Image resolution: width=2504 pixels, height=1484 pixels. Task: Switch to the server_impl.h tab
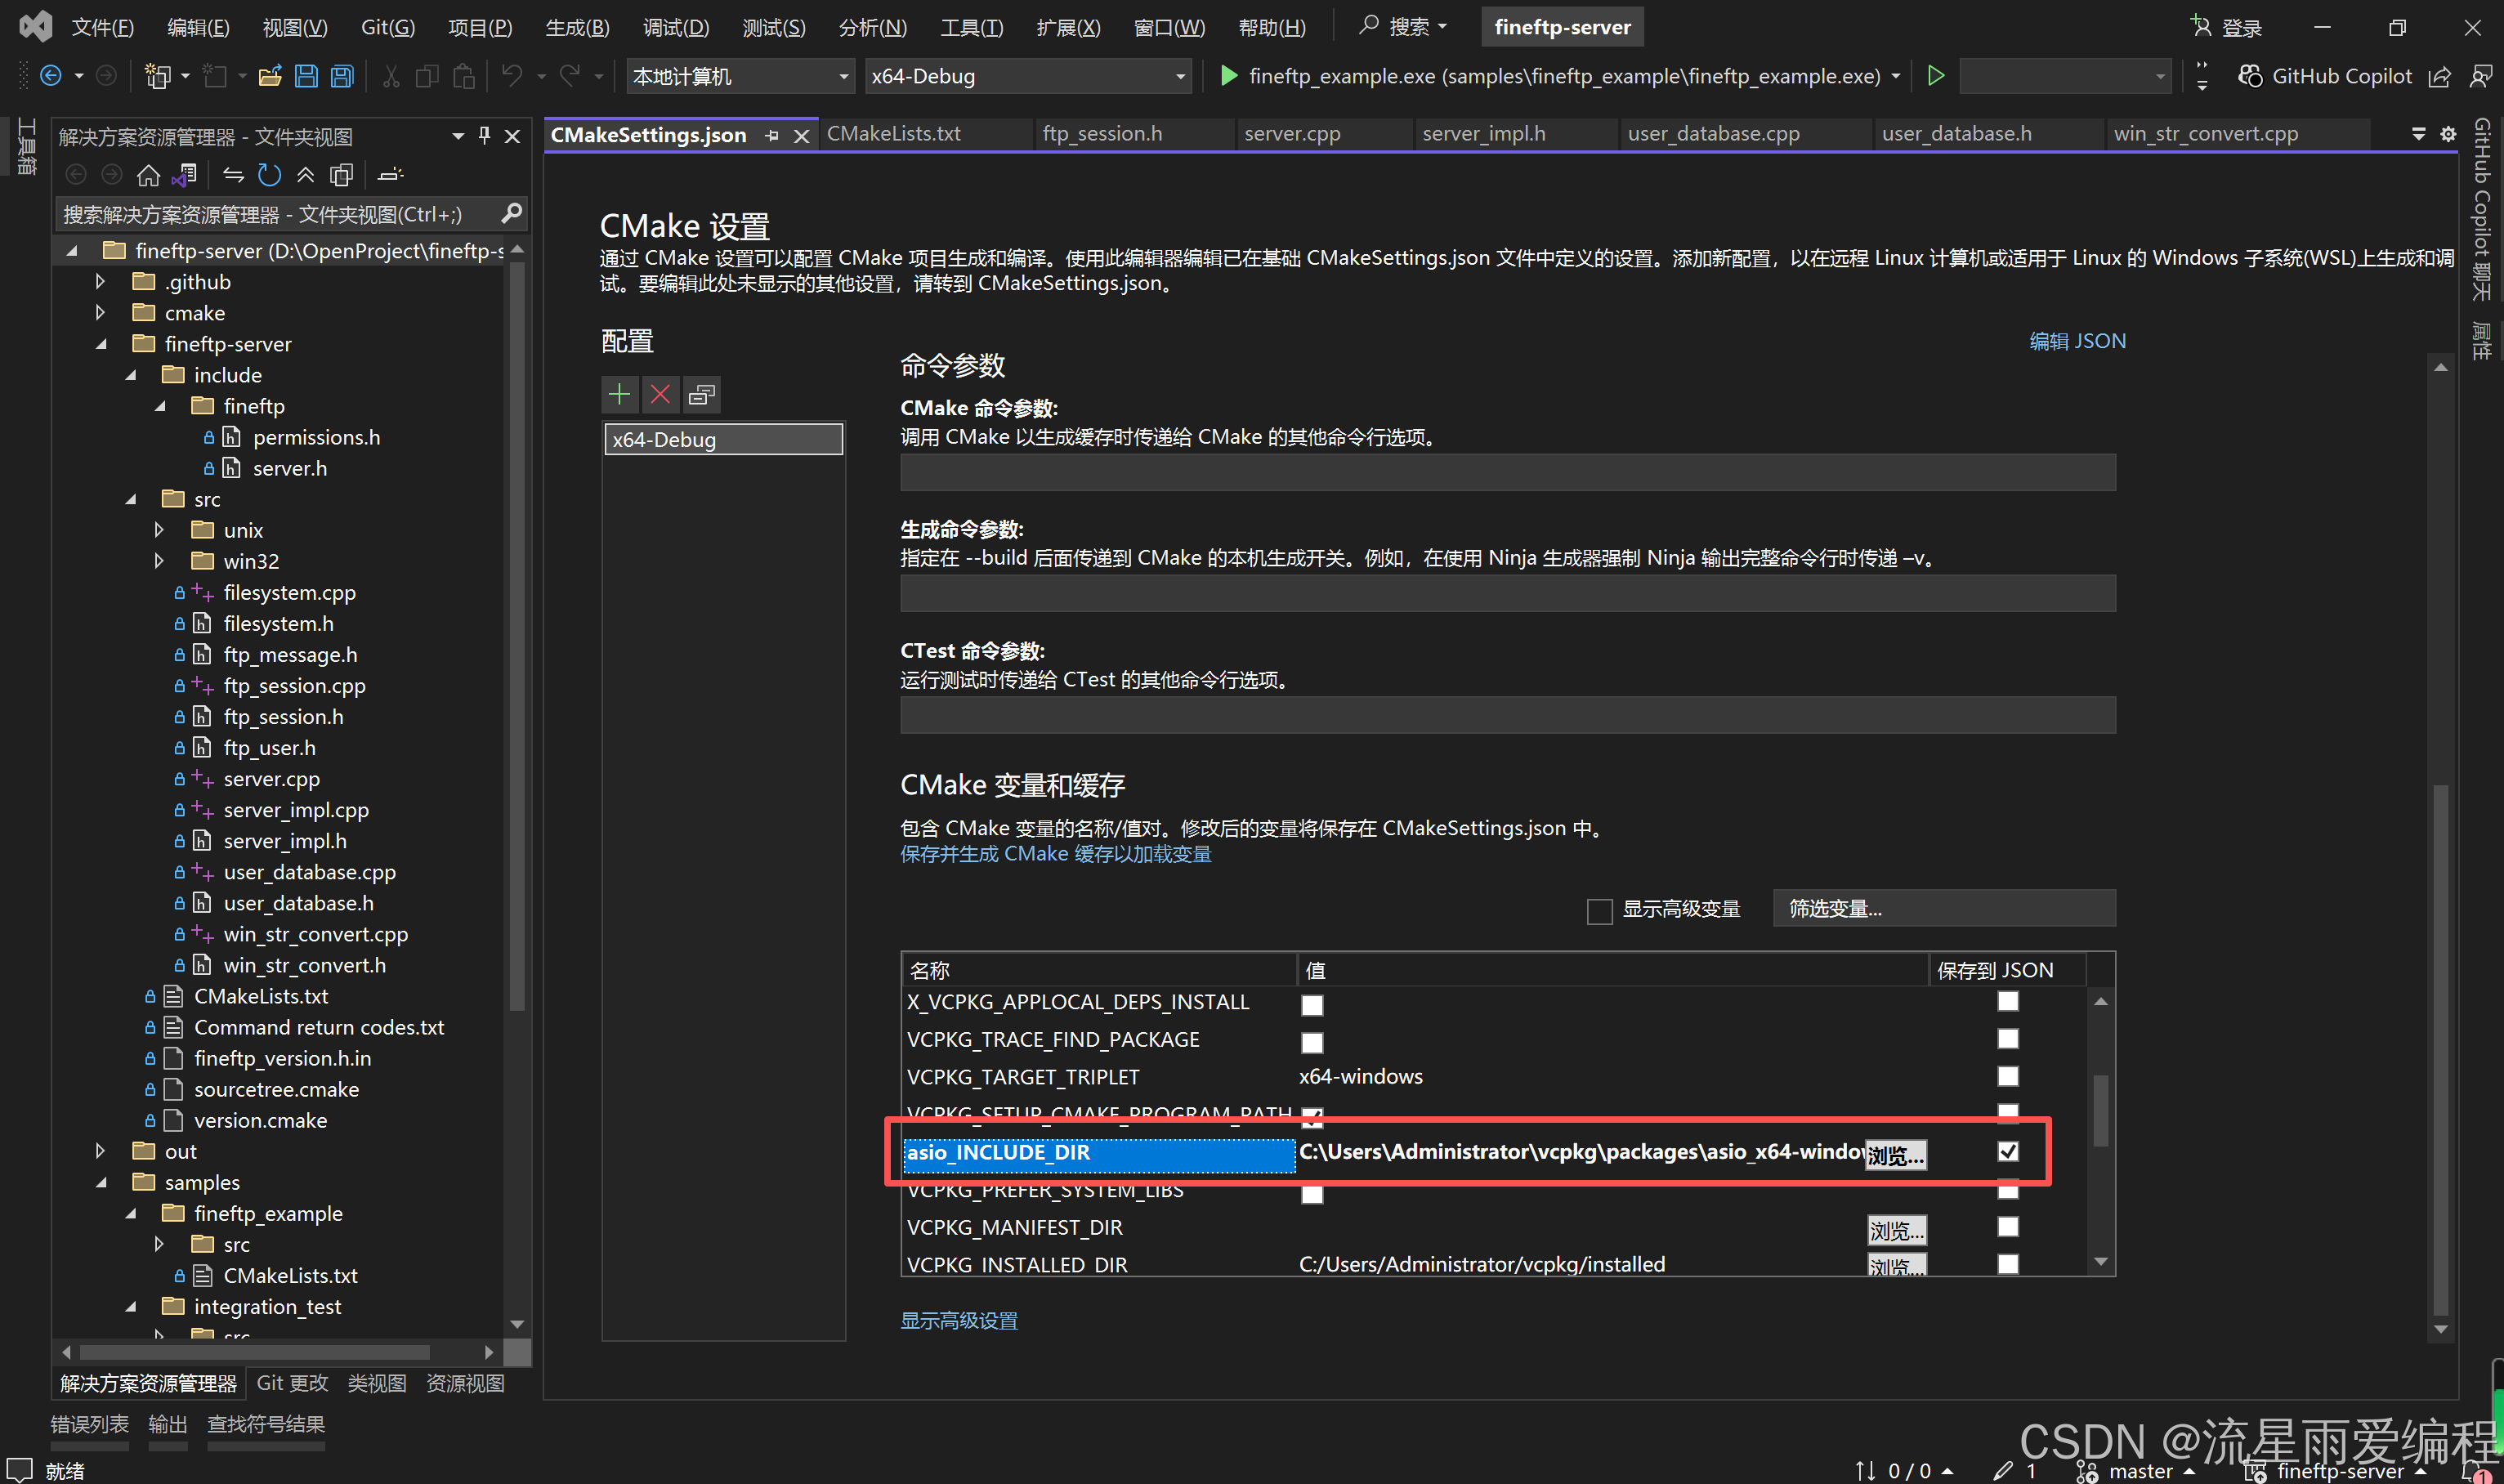(1483, 133)
